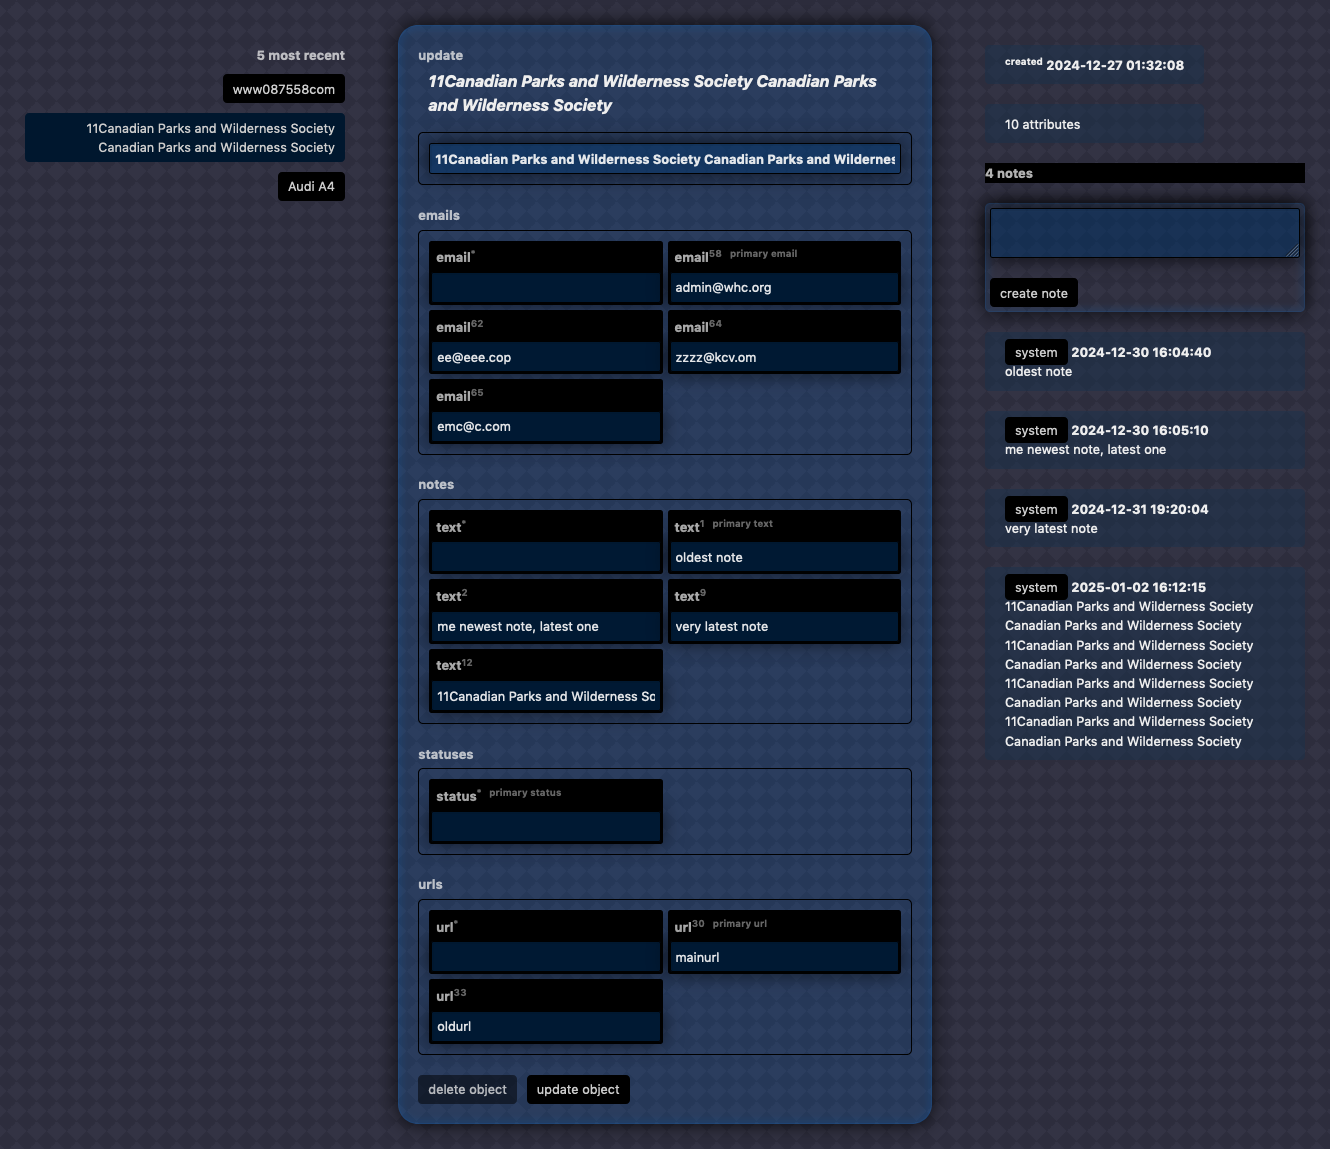
Task: Click the update object button
Action: (x=578, y=1090)
